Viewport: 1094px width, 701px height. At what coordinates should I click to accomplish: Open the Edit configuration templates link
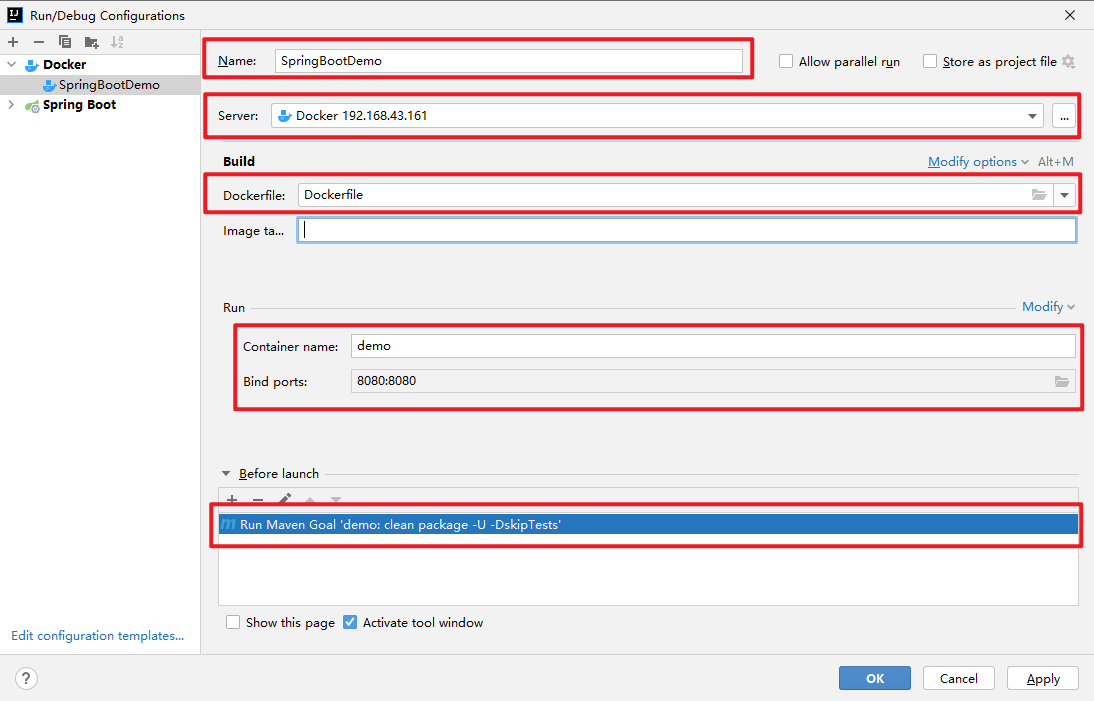97,635
